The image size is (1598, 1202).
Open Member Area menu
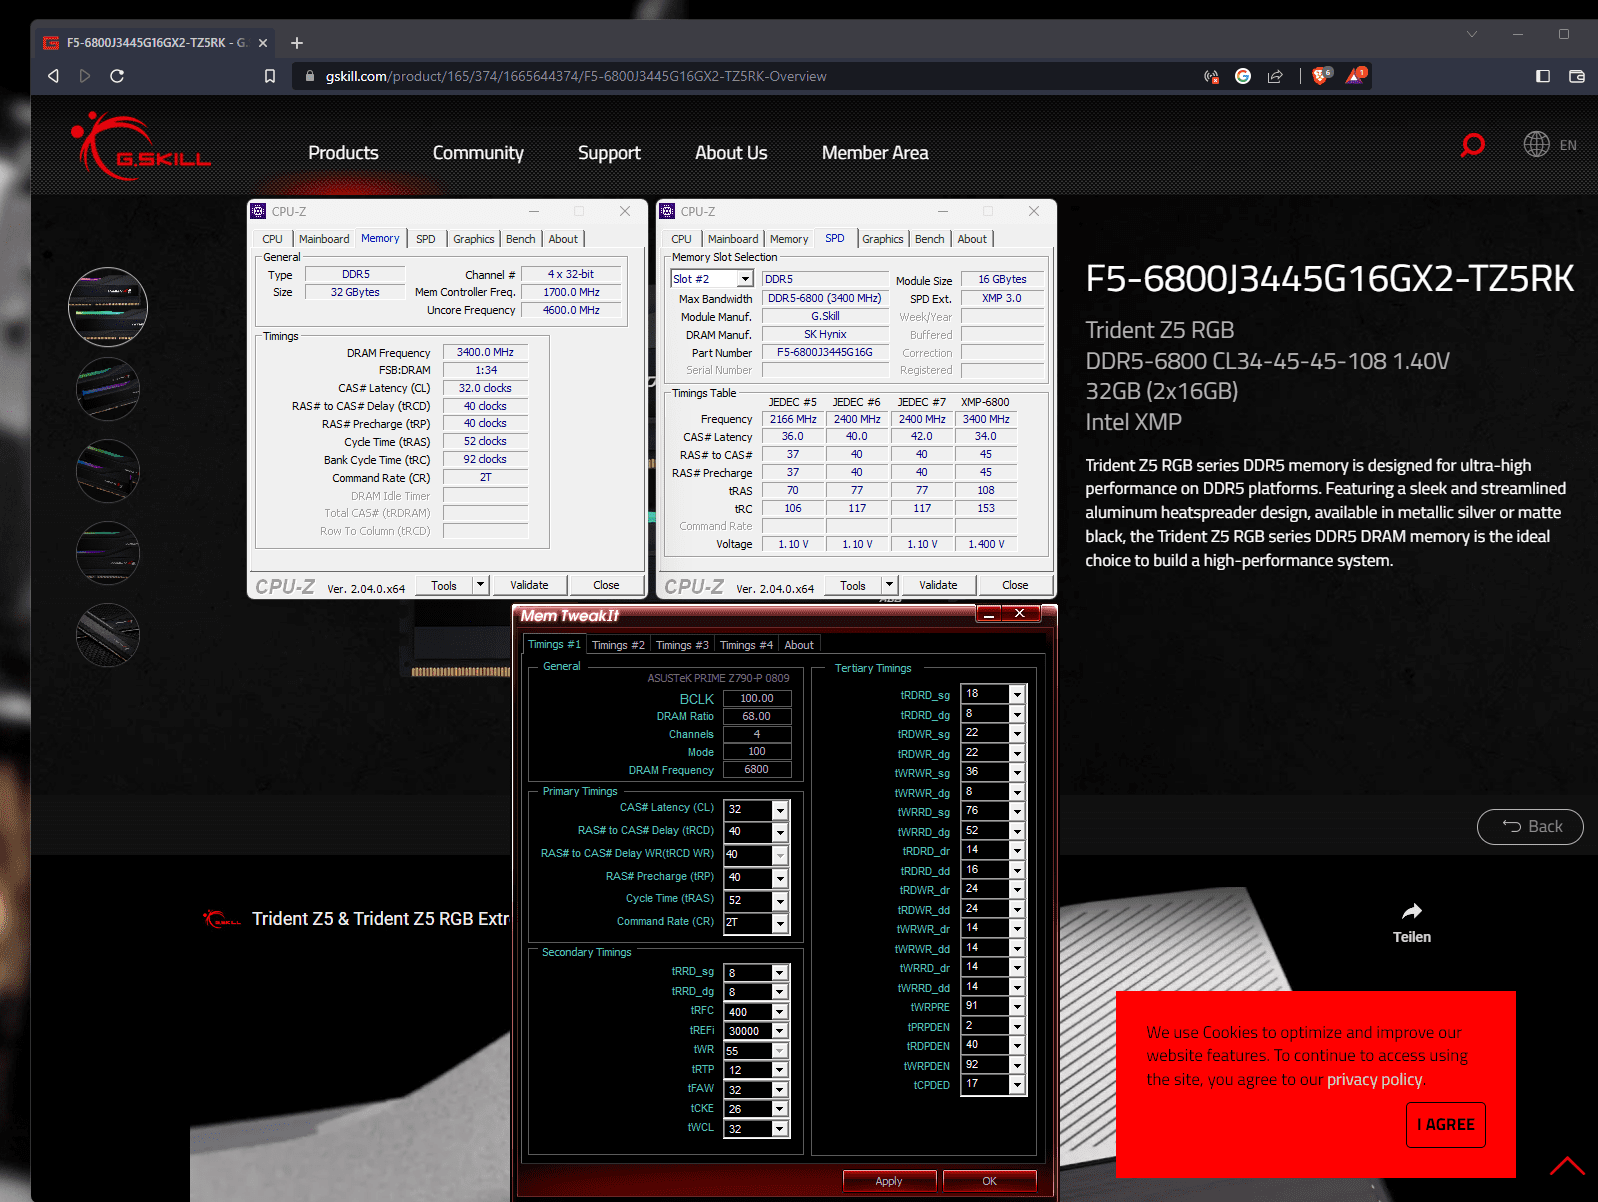coord(875,153)
